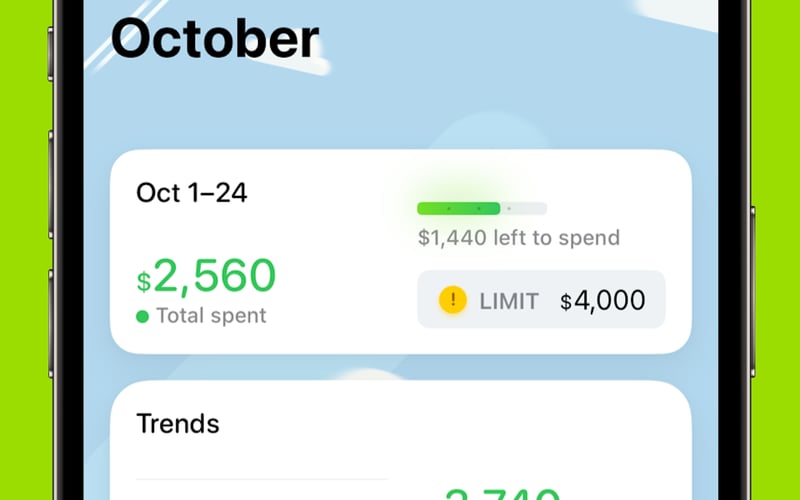Tap the partially visible green Trends amount
Screen dimensions: 800x500
tap(500, 493)
